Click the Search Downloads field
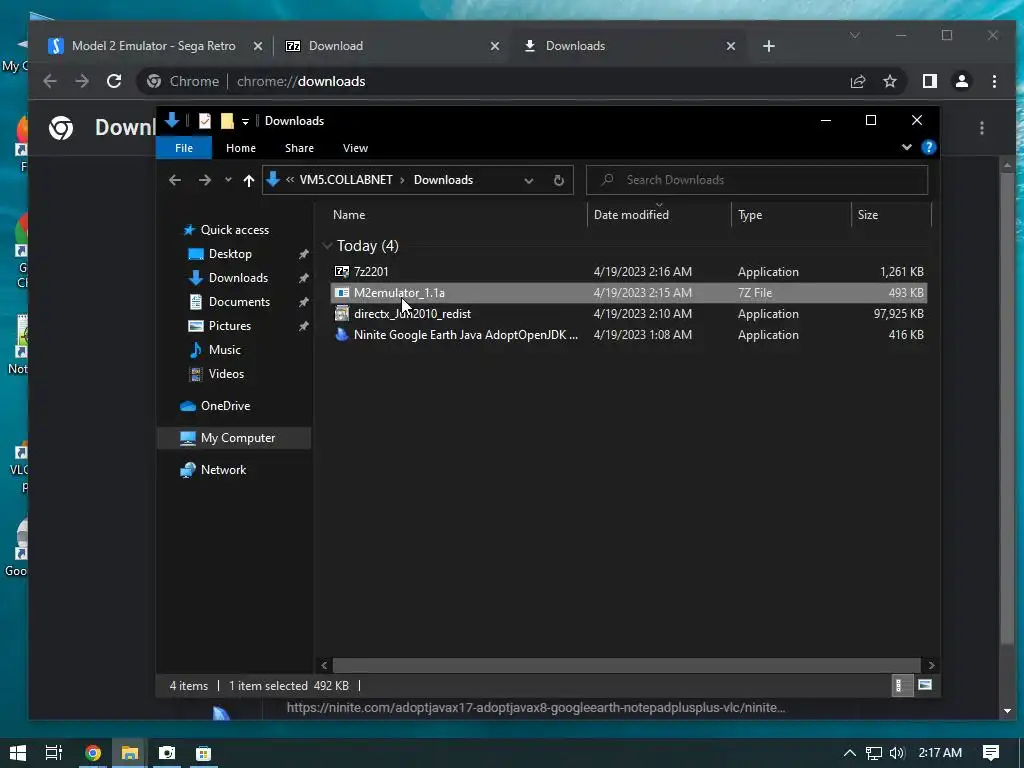The height and width of the screenshot is (768, 1024). click(757, 180)
